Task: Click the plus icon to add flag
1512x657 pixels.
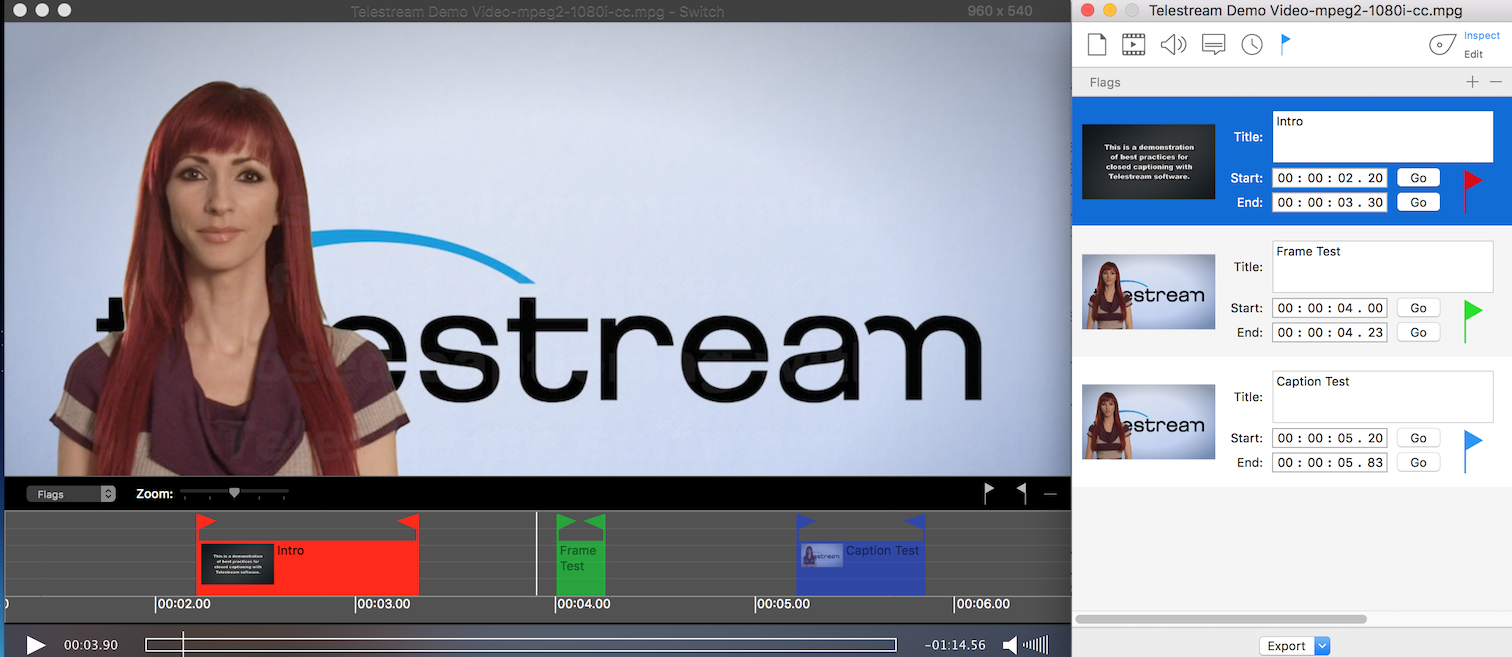Action: point(1472,82)
